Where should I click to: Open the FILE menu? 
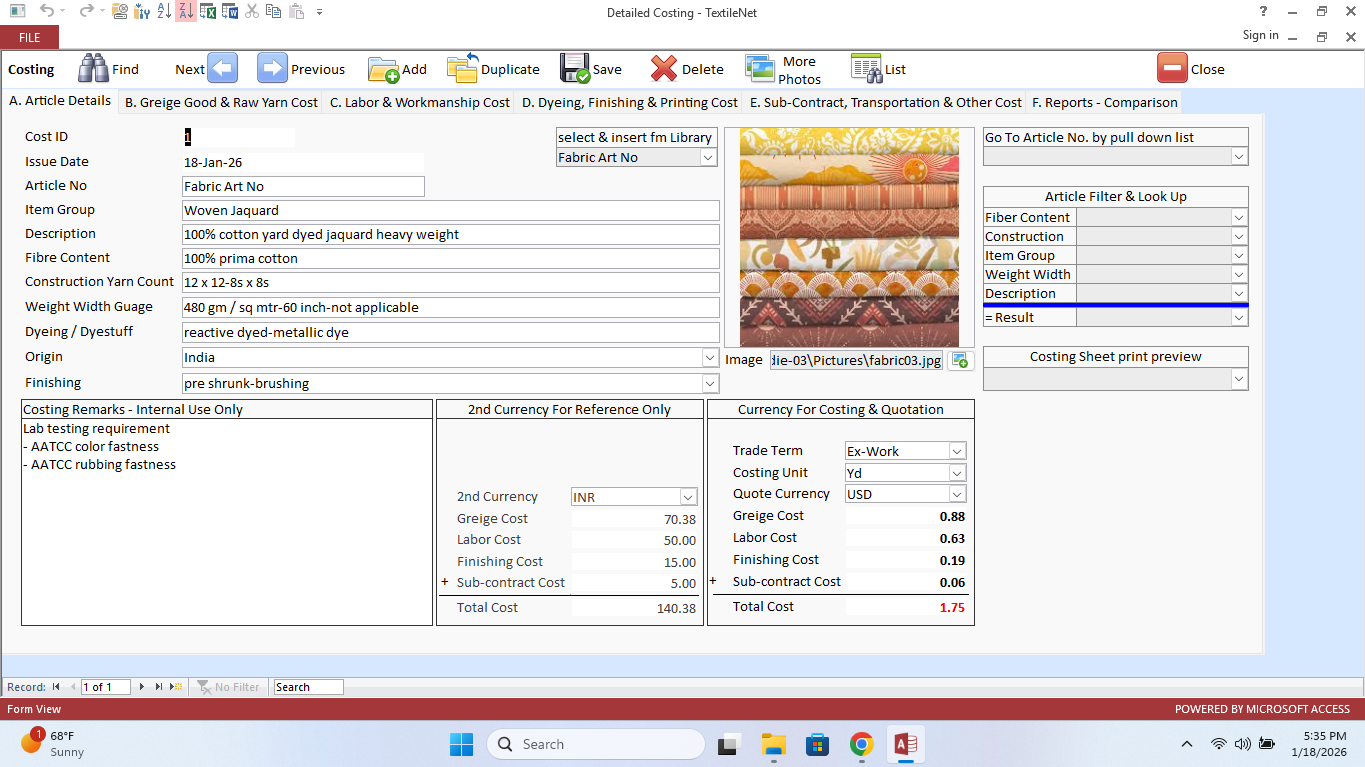tap(29, 37)
